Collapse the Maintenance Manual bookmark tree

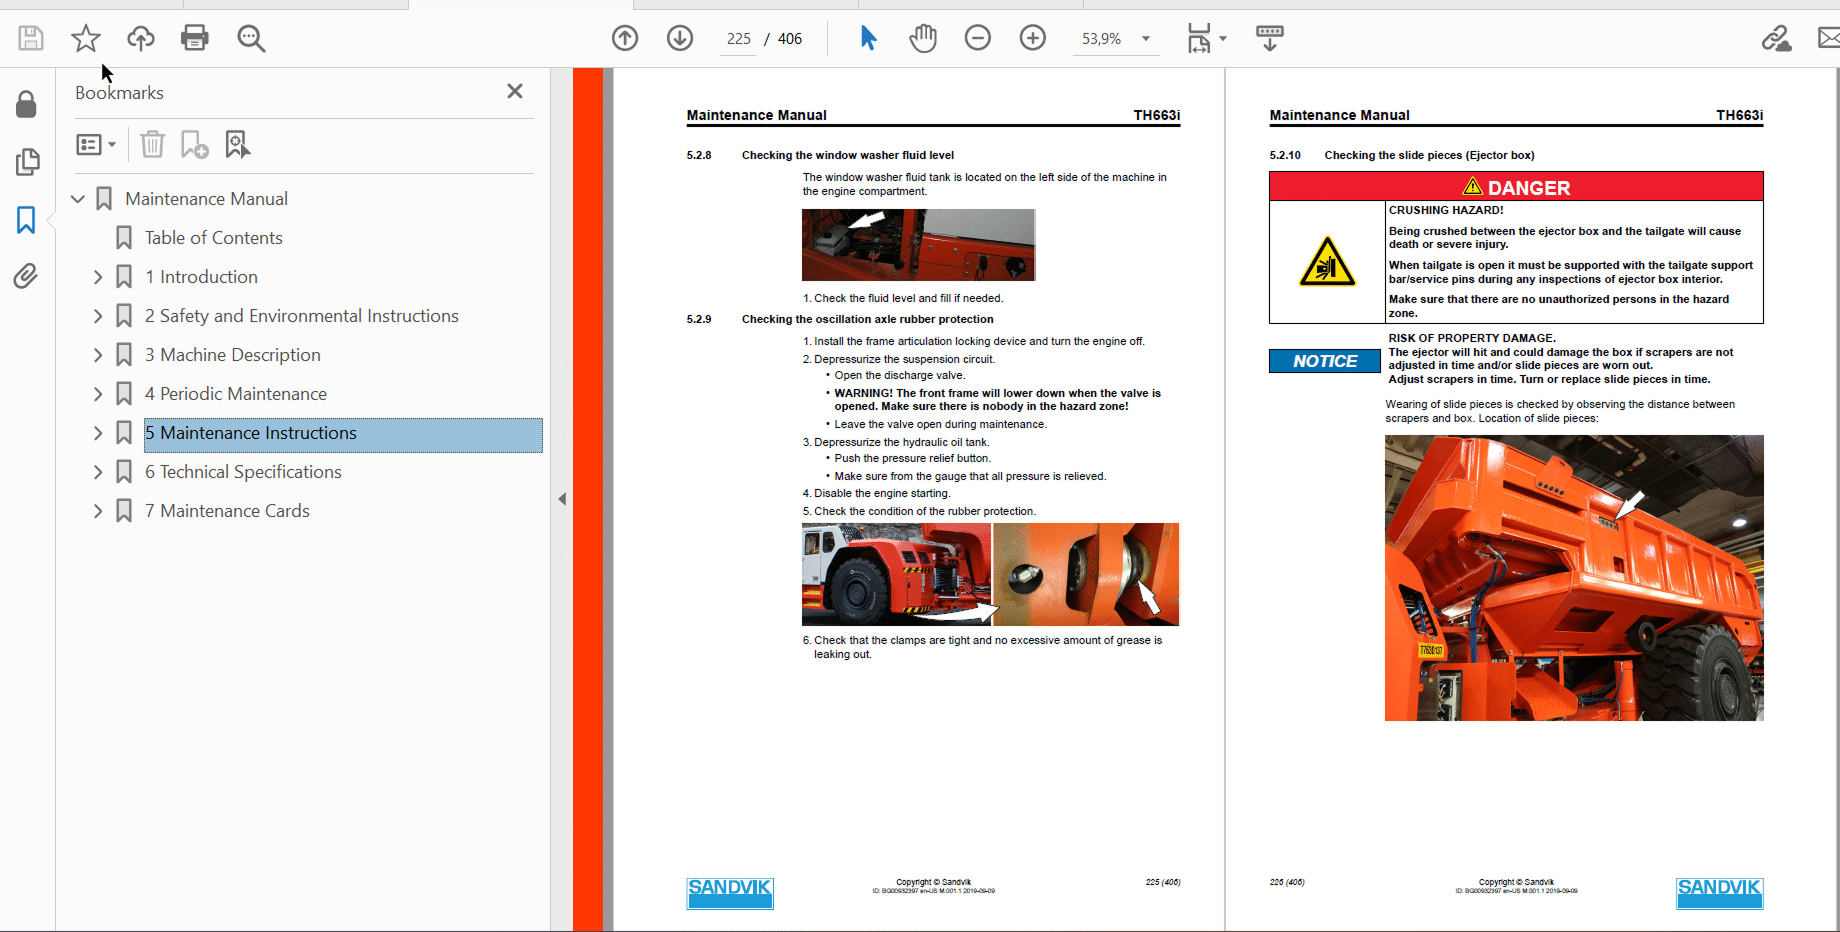point(78,199)
